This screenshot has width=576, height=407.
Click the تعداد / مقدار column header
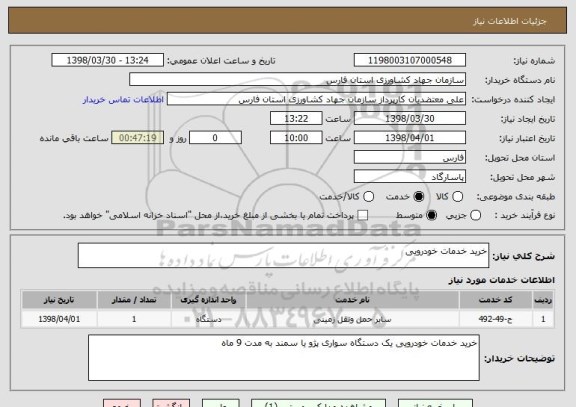134,300
